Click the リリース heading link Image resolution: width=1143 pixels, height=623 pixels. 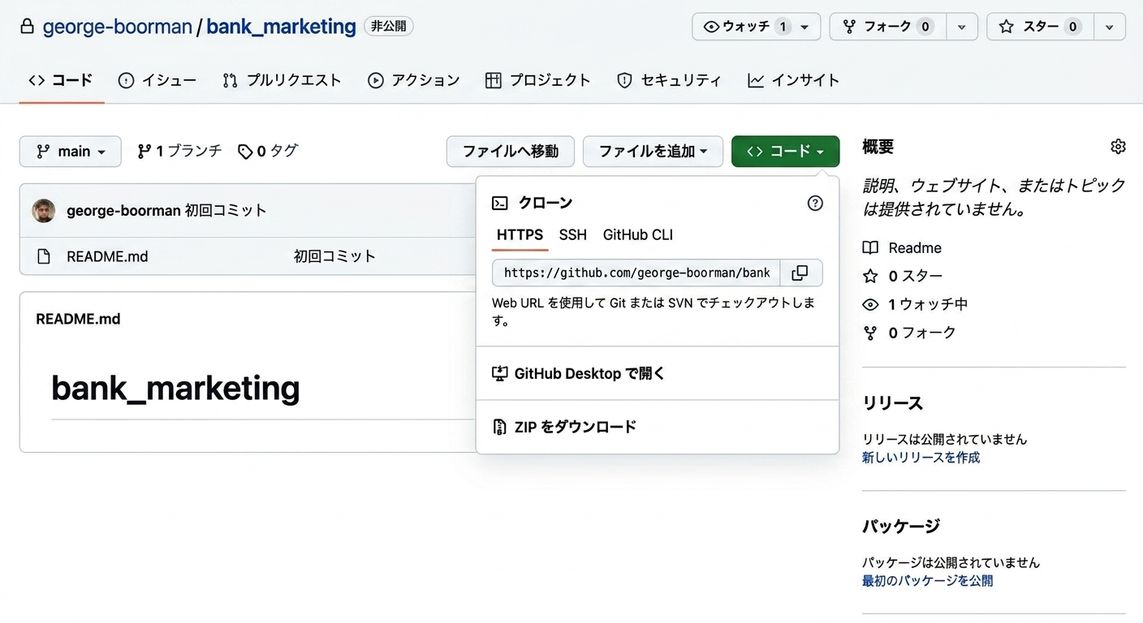[892, 403]
